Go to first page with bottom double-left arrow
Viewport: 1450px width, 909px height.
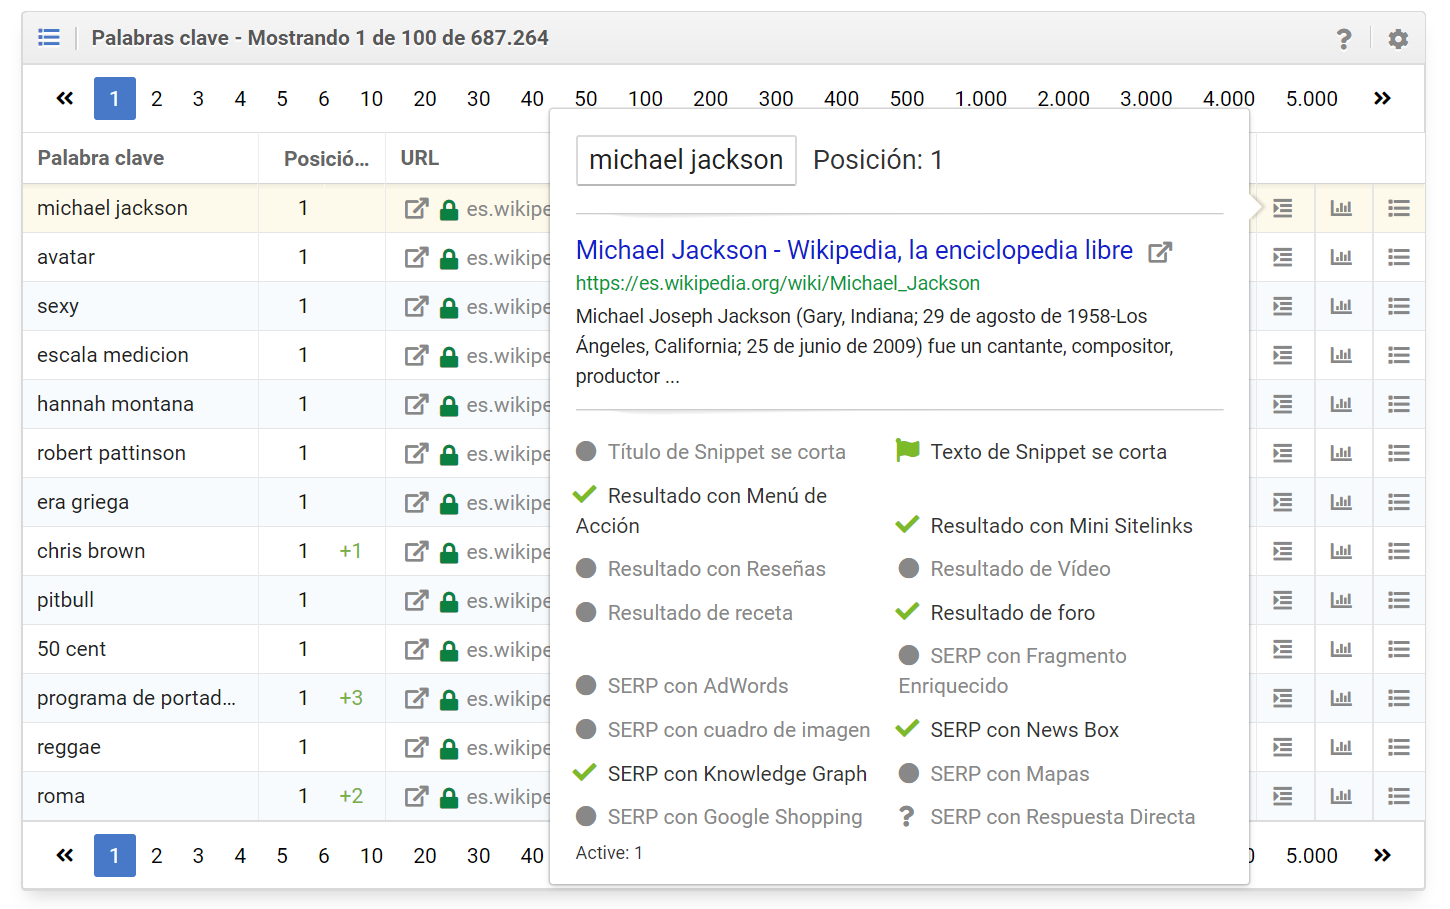pyautogui.click(x=65, y=855)
